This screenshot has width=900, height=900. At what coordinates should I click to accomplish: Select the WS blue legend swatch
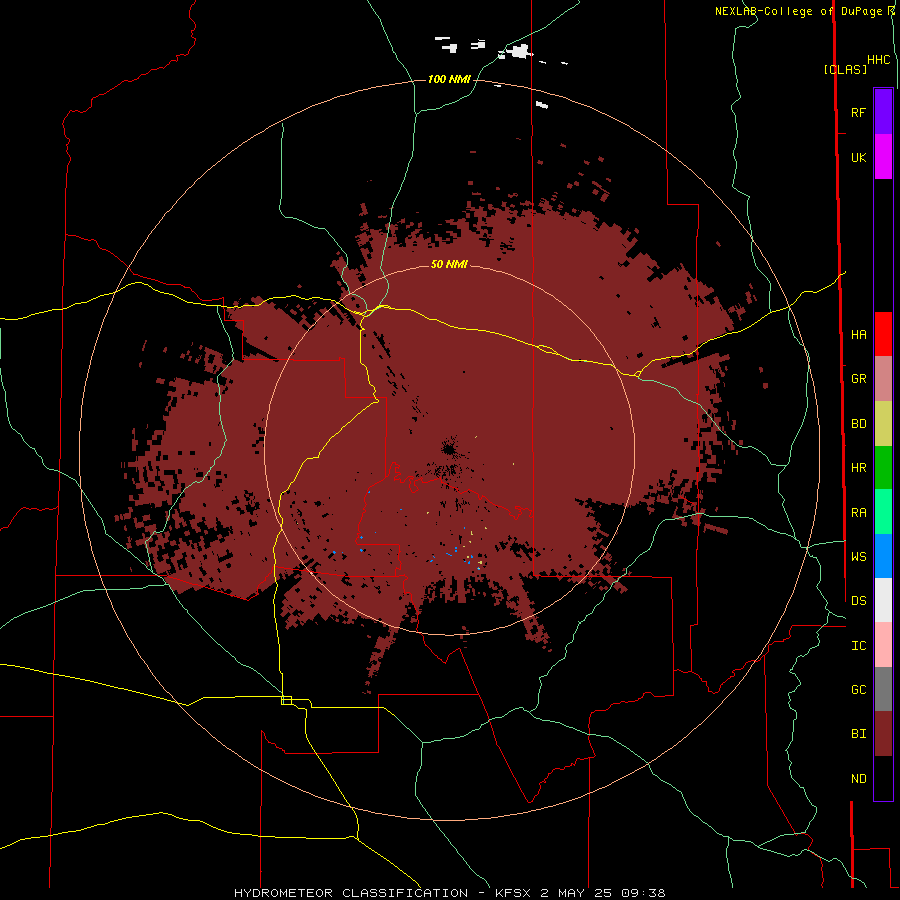[883, 556]
